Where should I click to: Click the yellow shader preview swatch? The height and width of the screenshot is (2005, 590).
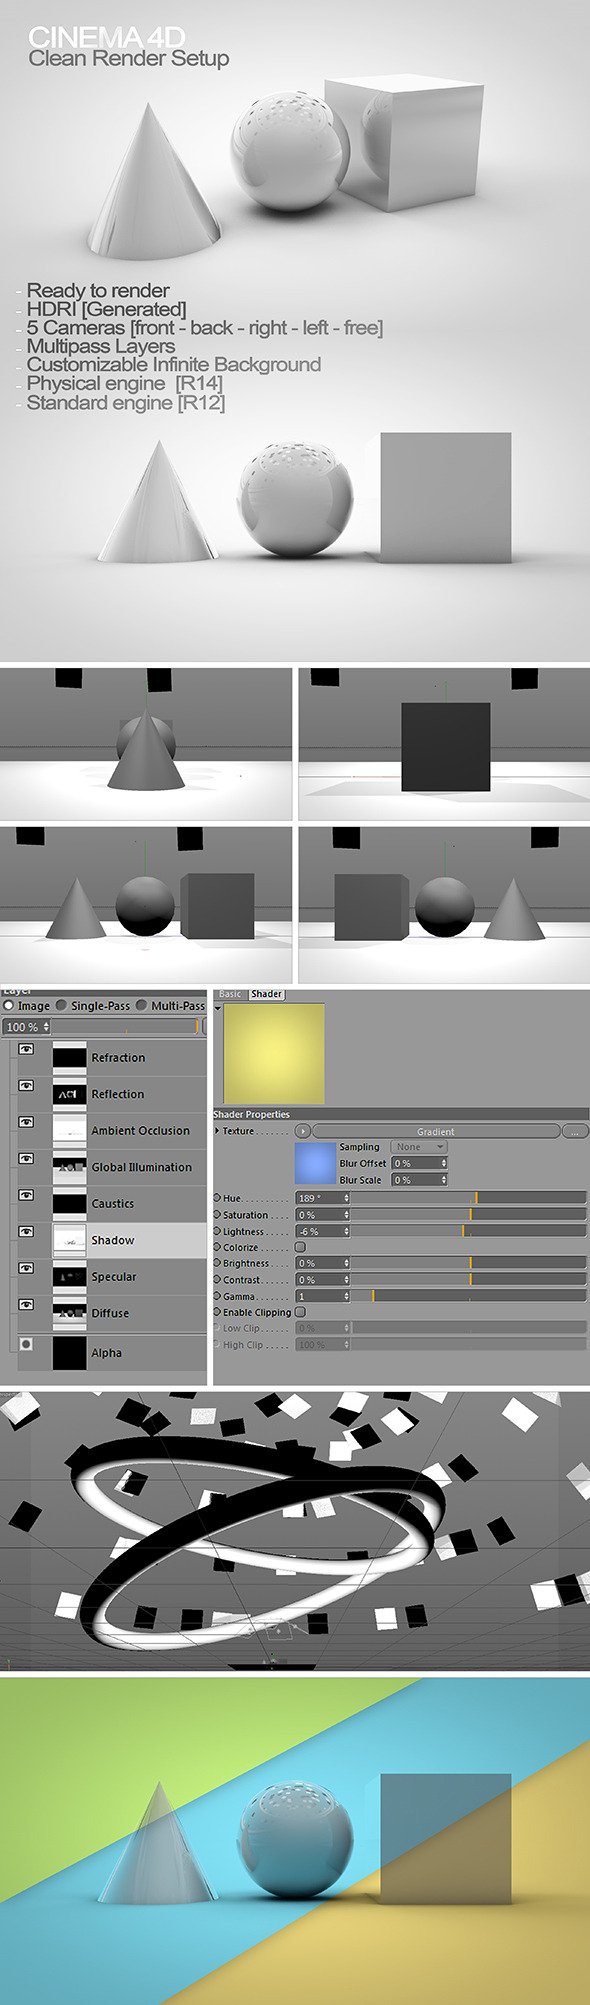coord(274,1054)
